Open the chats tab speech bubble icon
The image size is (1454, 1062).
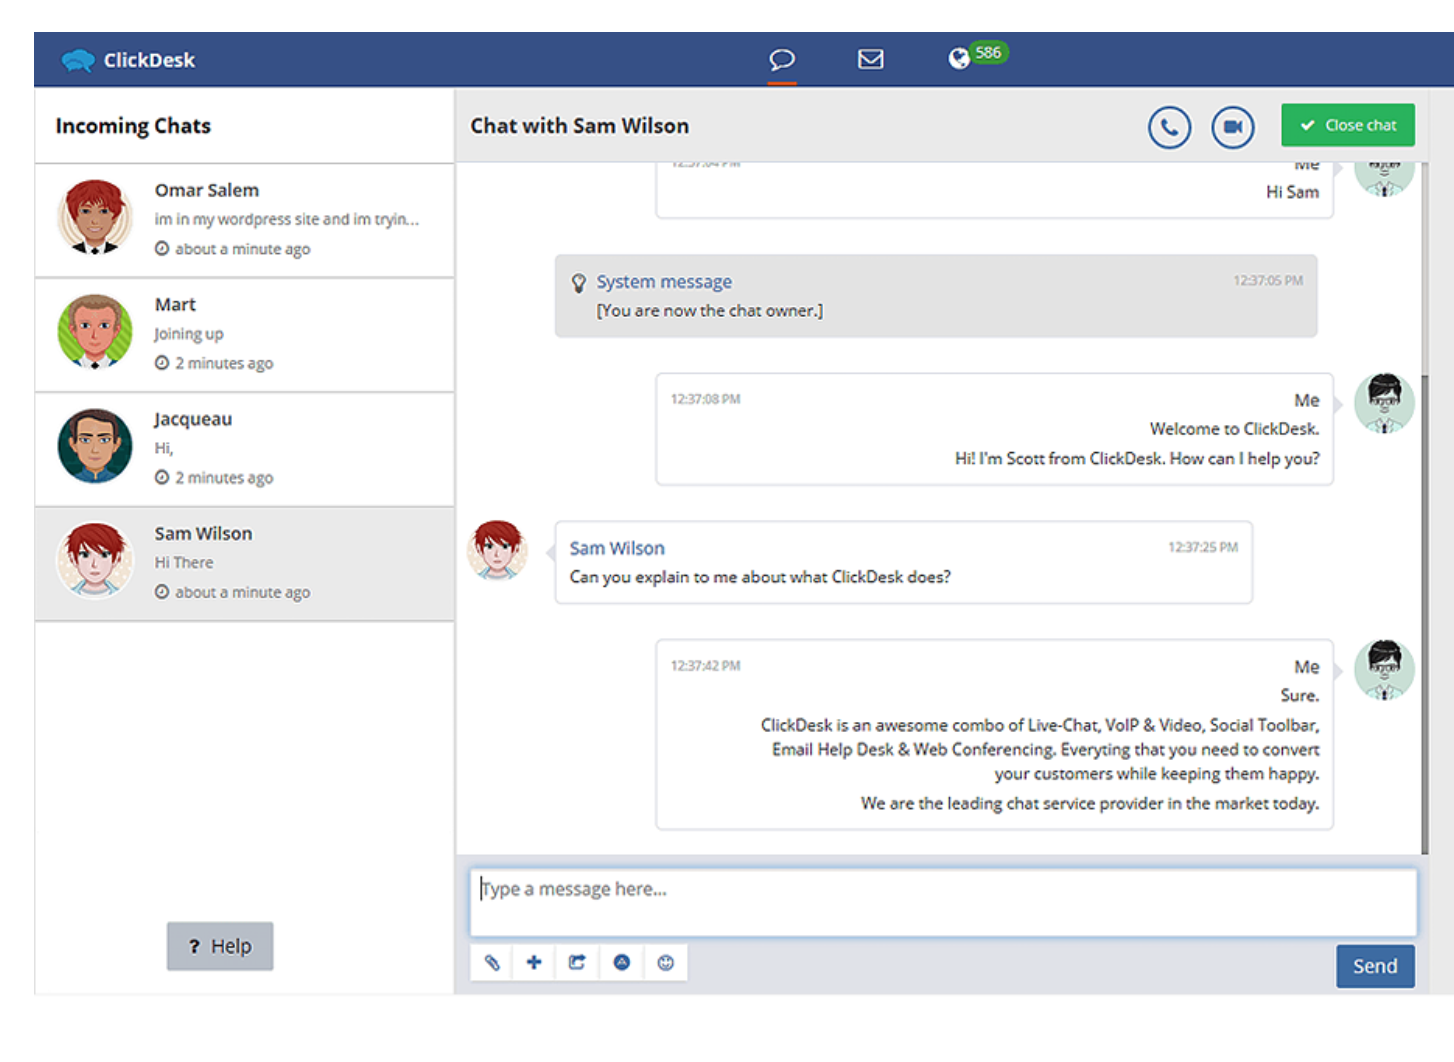coord(782,59)
